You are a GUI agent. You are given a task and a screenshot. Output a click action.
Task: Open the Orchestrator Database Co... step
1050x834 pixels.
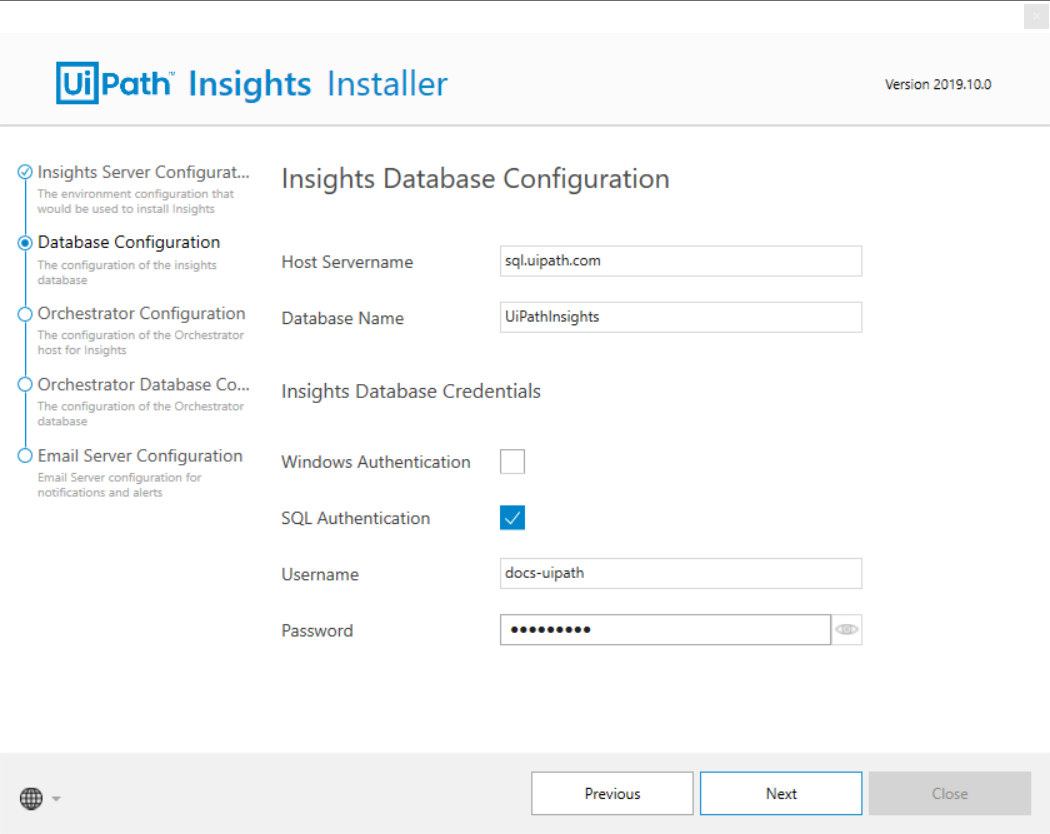coord(143,385)
